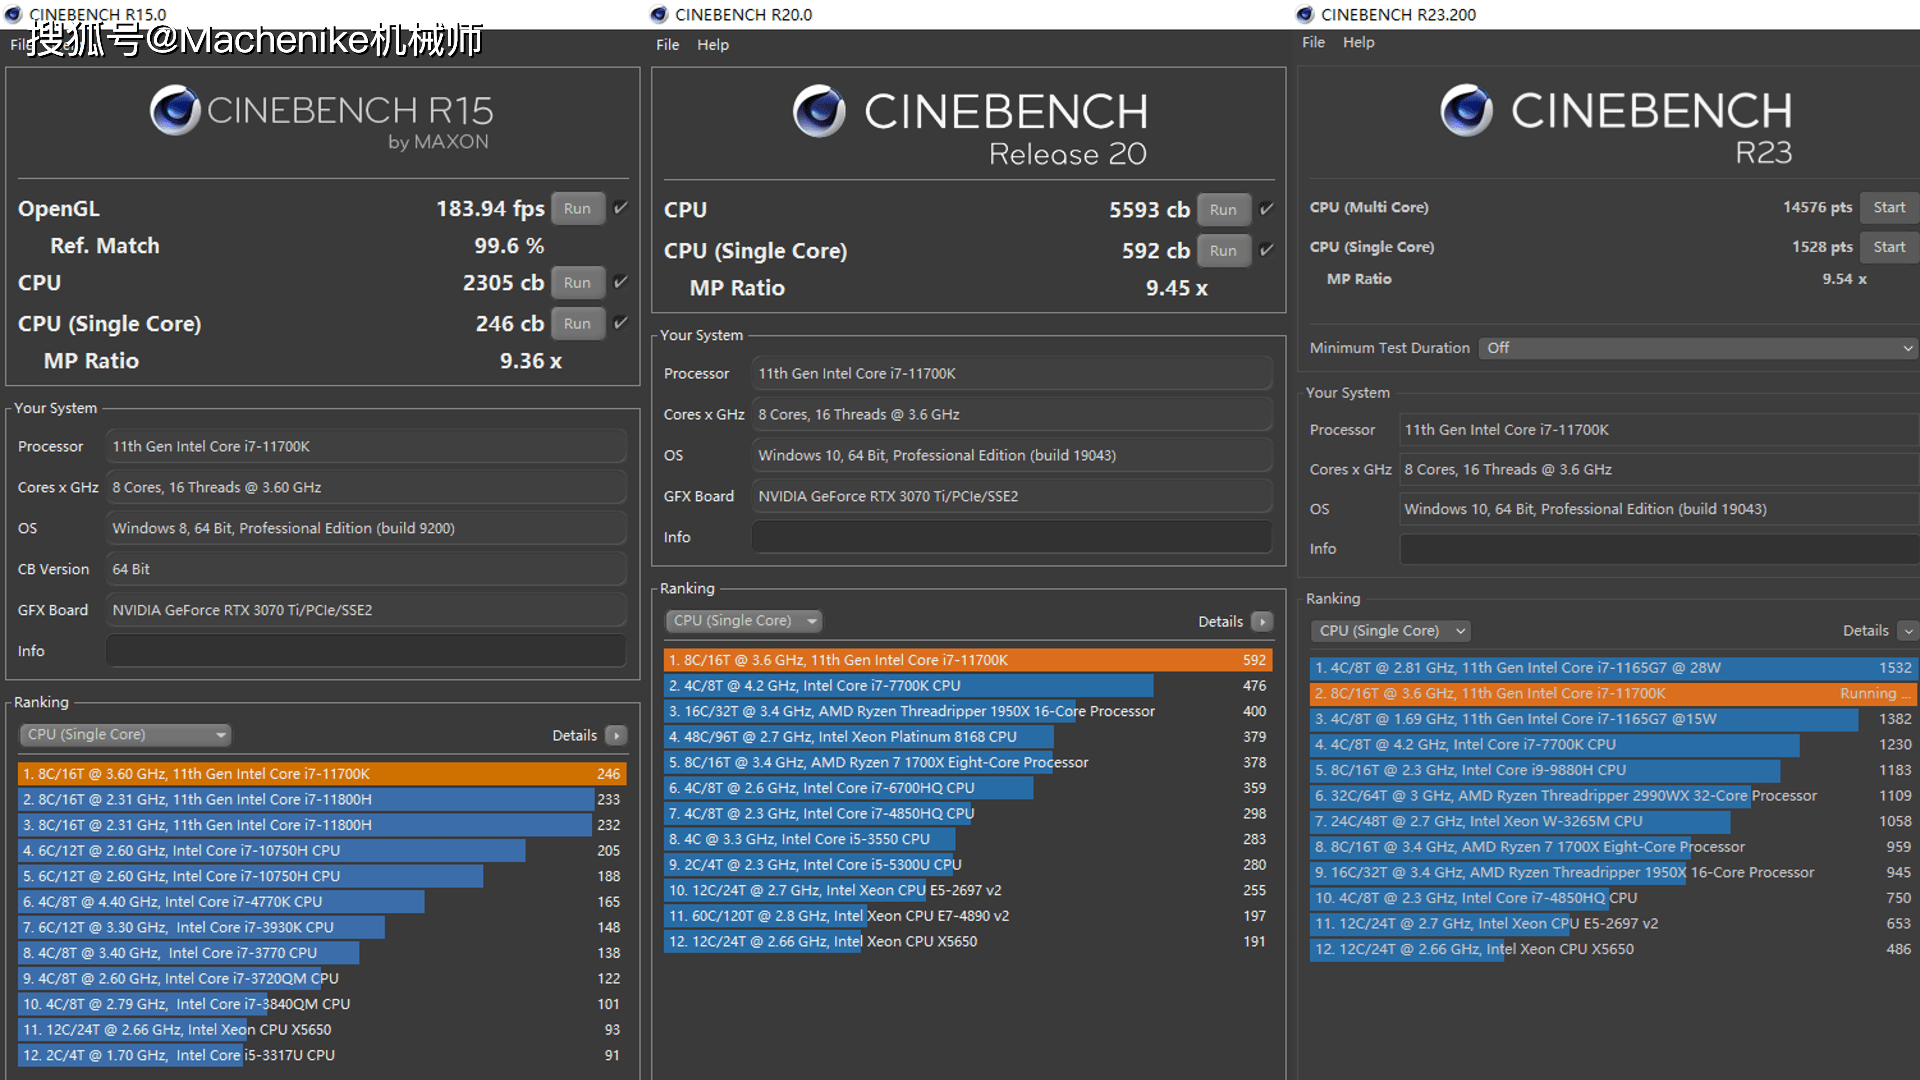The height and width of the screenshot is (1080, 1920).
Task: Run the OpenGL test in R15
Action: tap(577, 208)
